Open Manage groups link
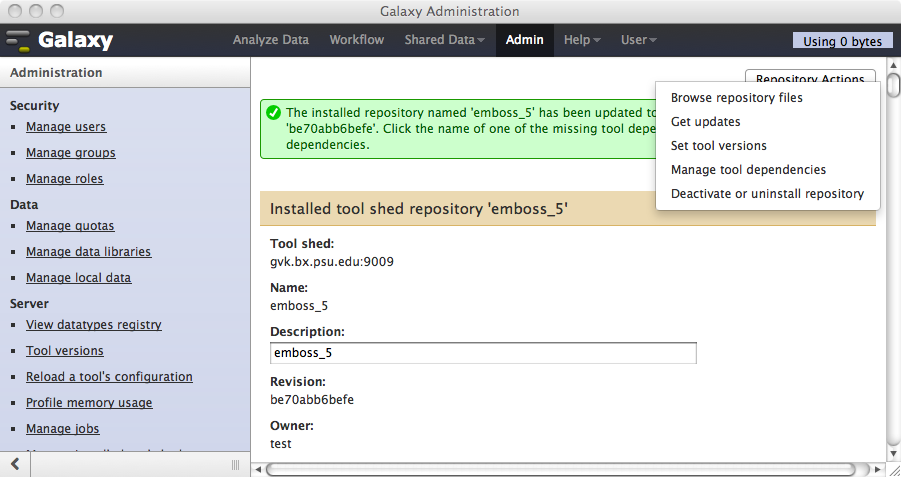This screenshot has height=477, width=901. pos(71,153)
